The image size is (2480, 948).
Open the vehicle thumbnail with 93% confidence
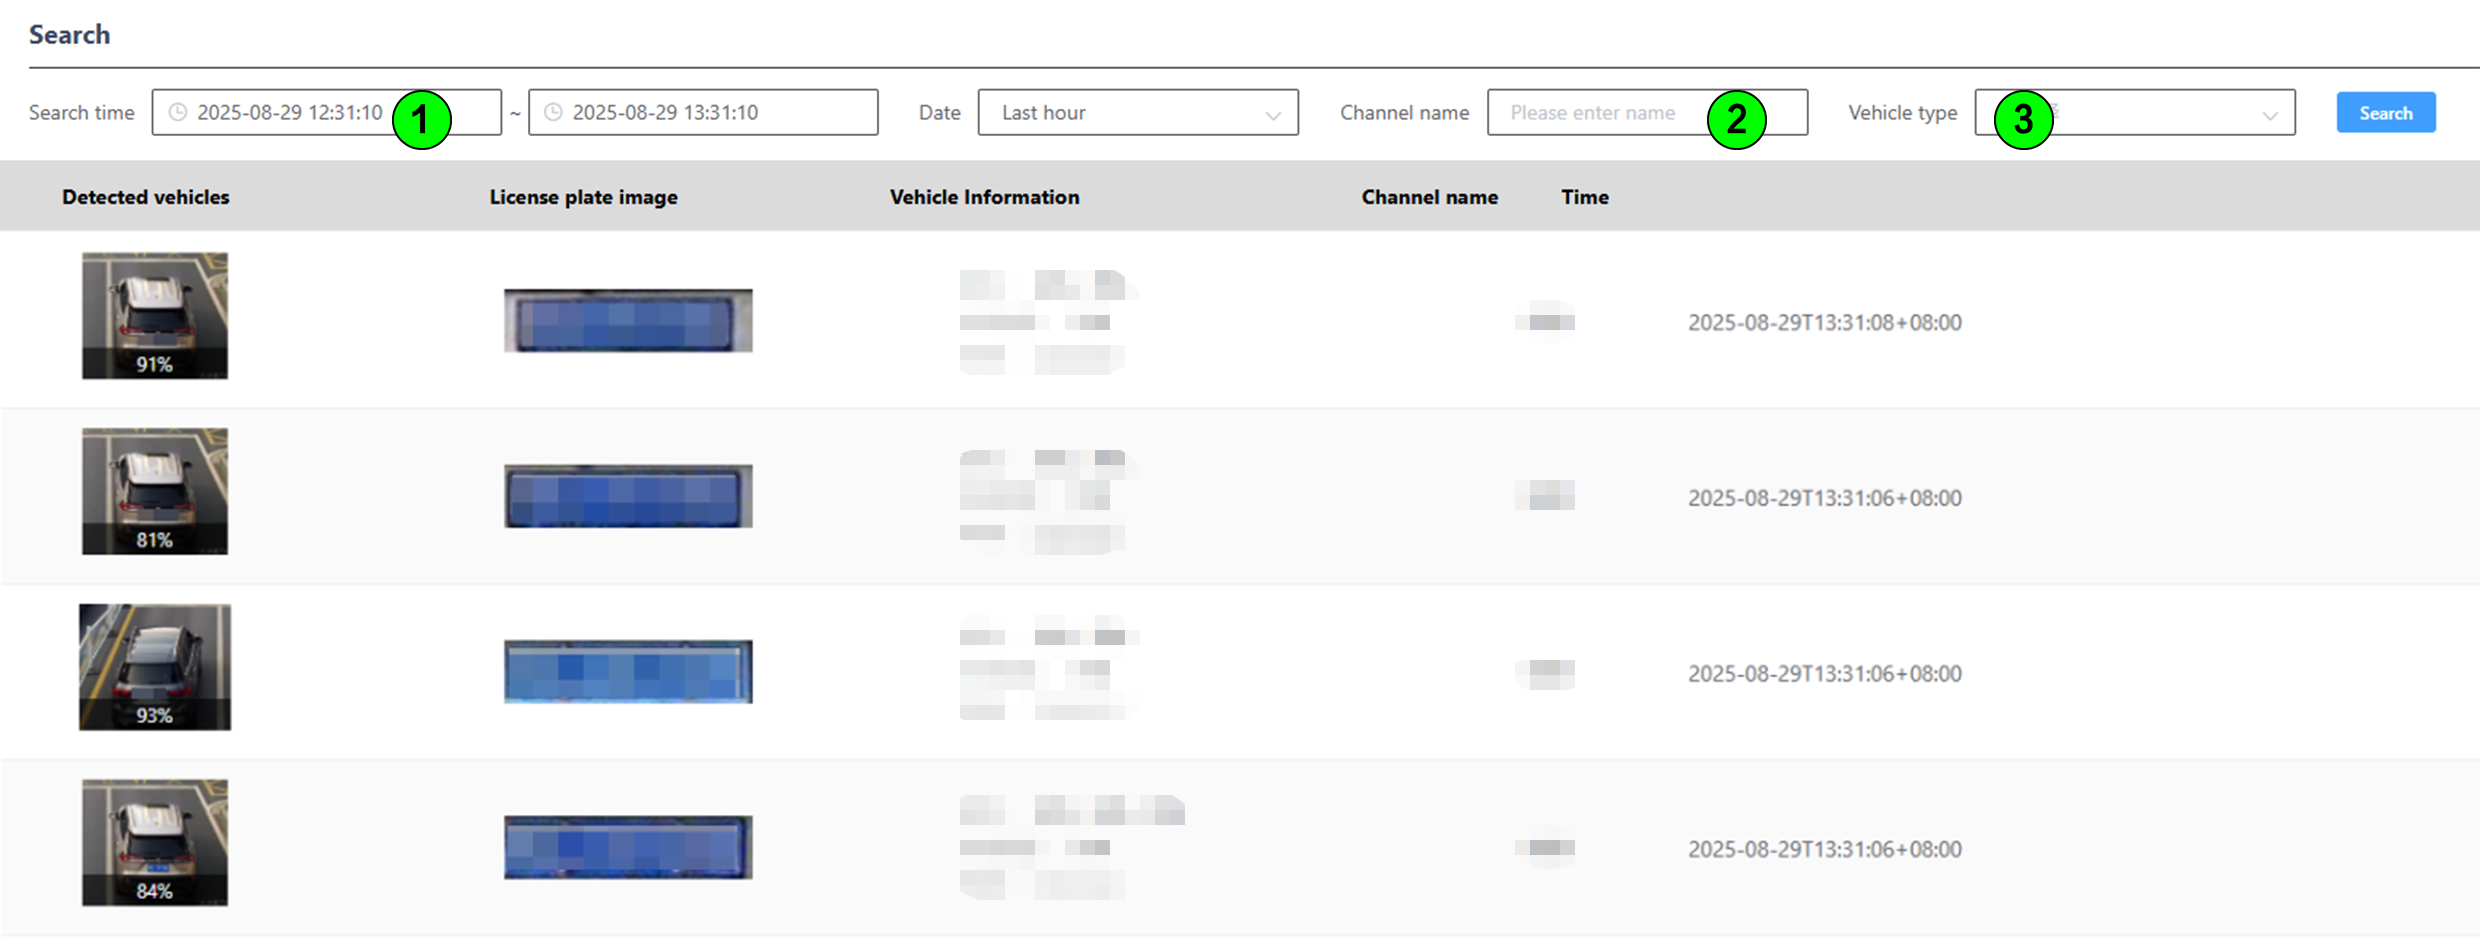[x=155, y=666]
